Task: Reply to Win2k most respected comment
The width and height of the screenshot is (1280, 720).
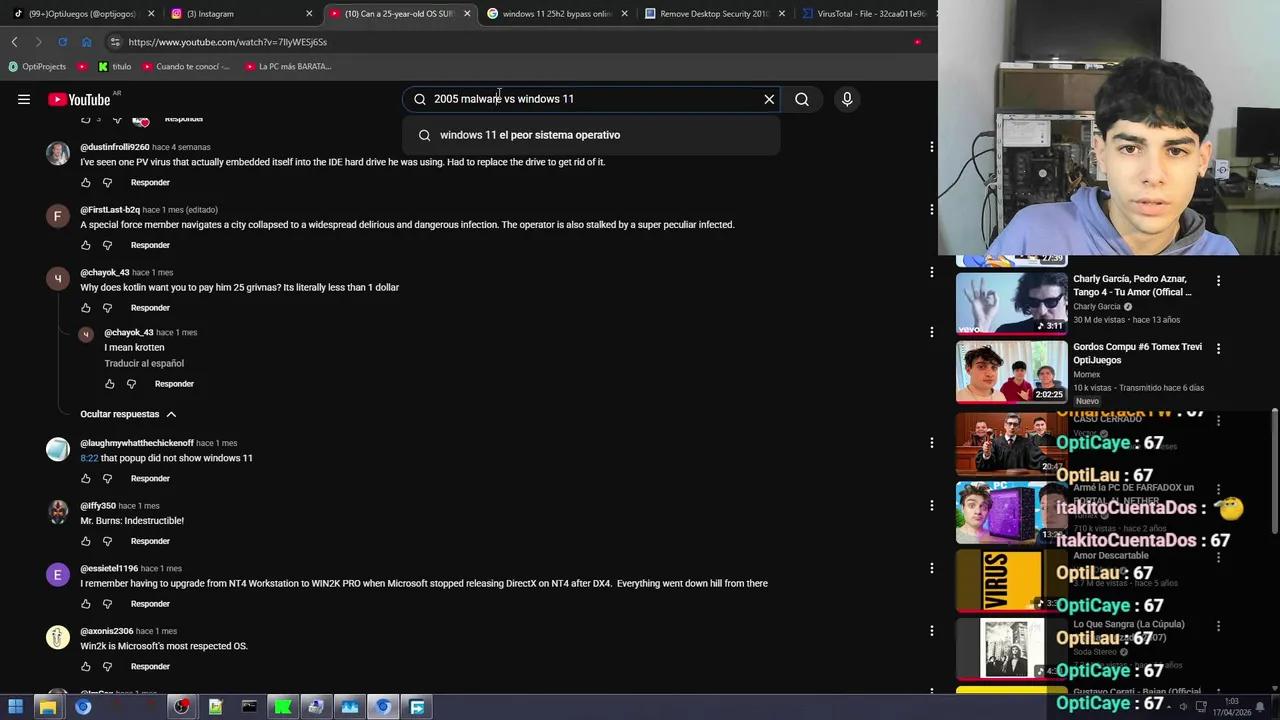Action: point(150,667)
